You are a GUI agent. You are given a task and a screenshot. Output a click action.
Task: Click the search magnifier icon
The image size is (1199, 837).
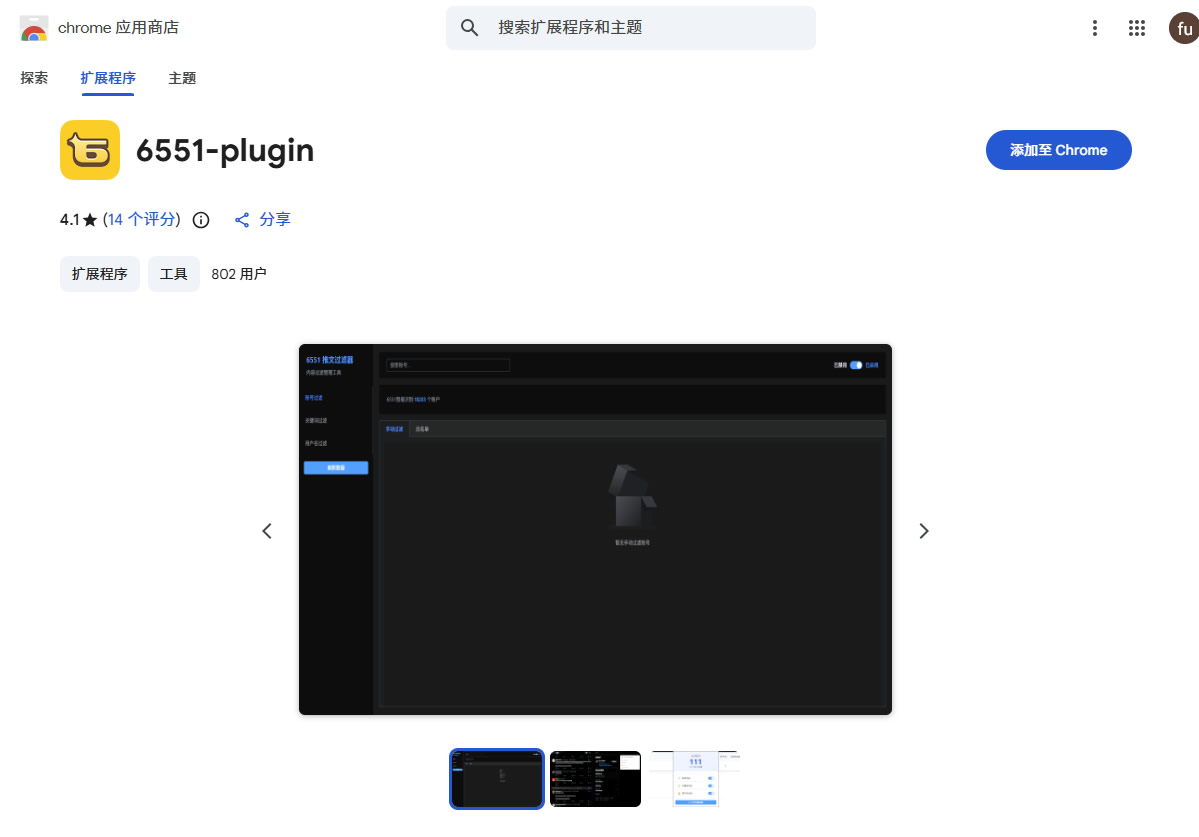470,28
